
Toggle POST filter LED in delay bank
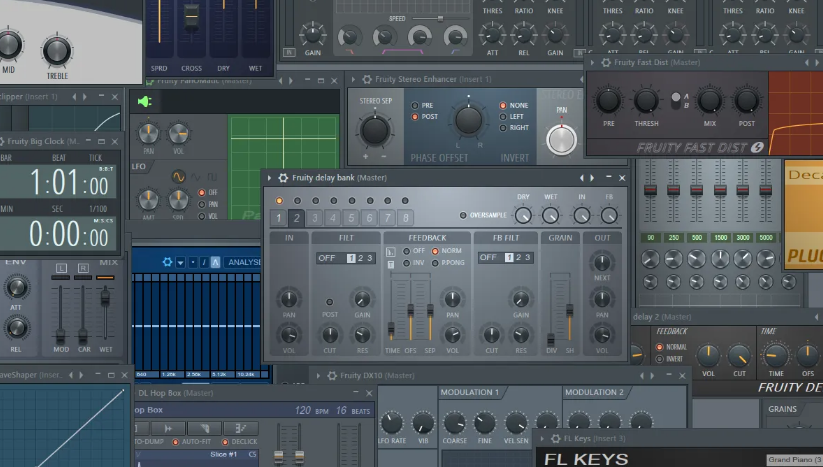click(x=330, y=302)
